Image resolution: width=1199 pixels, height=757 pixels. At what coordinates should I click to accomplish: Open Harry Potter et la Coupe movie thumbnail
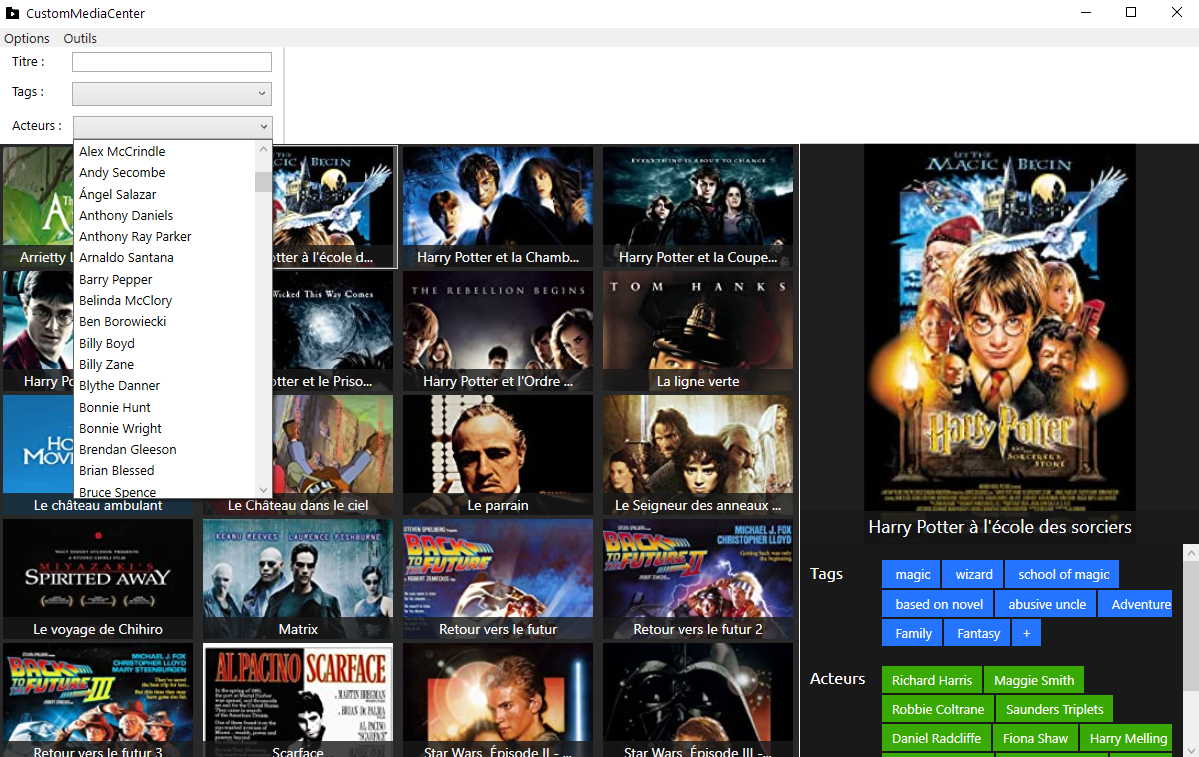click(698, 206)
